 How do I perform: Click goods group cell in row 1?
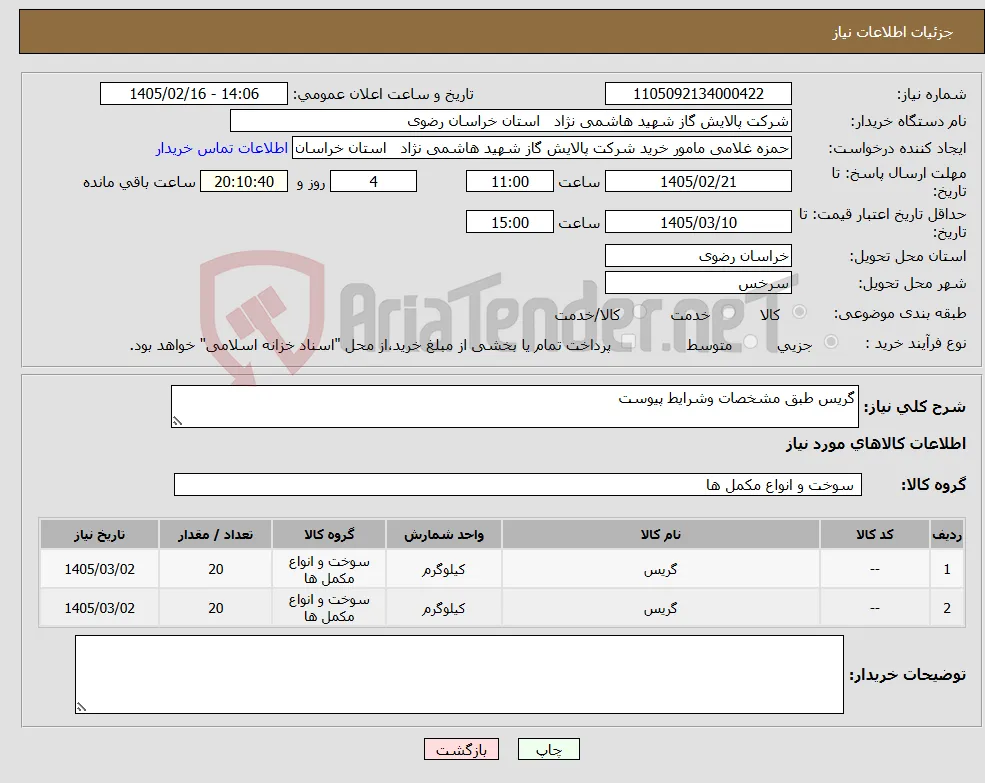click(x=329, y=569)
